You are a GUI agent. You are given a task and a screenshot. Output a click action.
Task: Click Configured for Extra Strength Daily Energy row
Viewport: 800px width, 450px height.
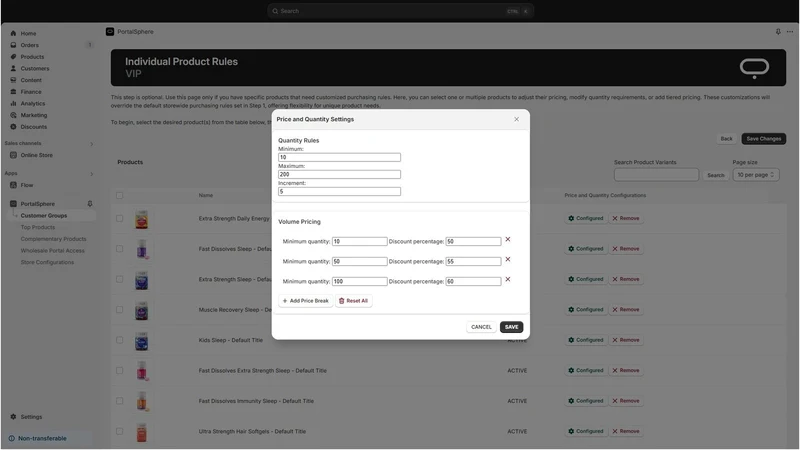(x=586, y=218)
